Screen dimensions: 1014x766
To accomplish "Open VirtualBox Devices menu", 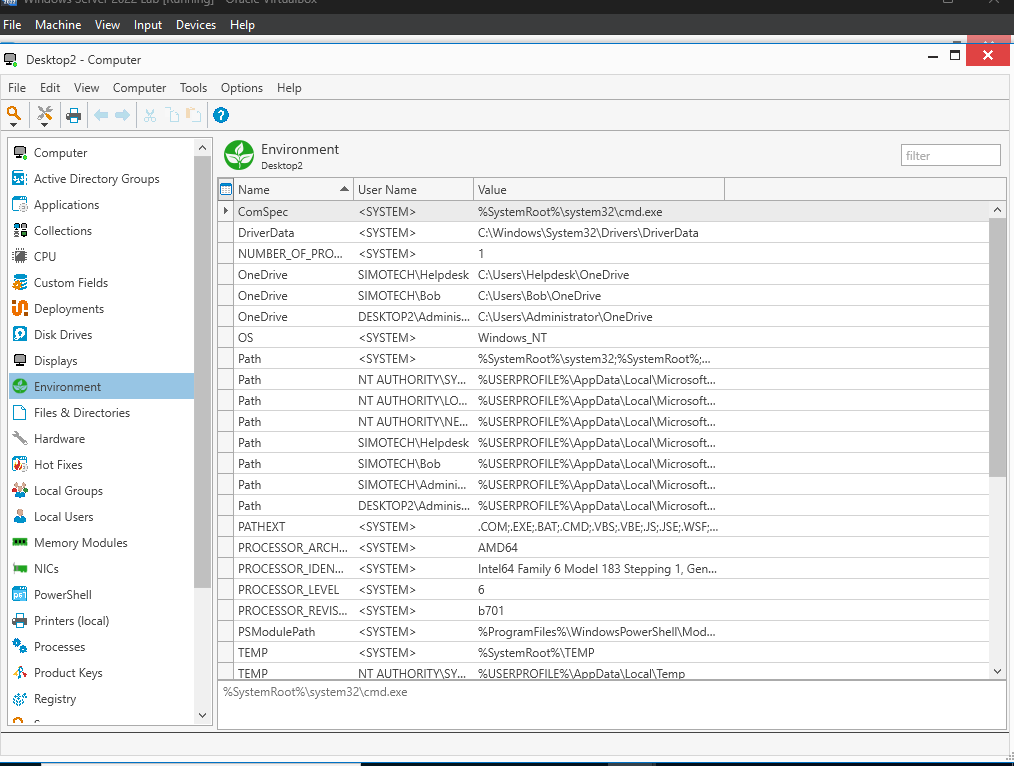I will (x=196, y=25).
